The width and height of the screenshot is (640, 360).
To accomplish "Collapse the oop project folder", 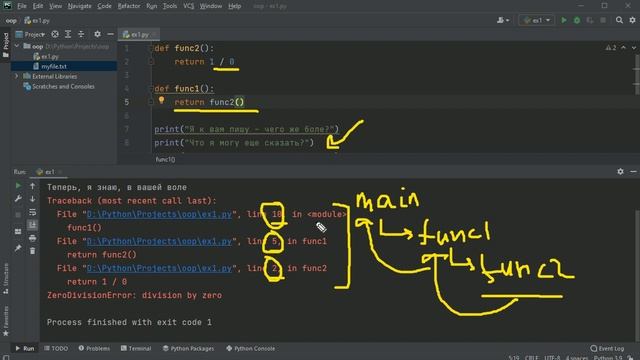I will coord(17,46).
